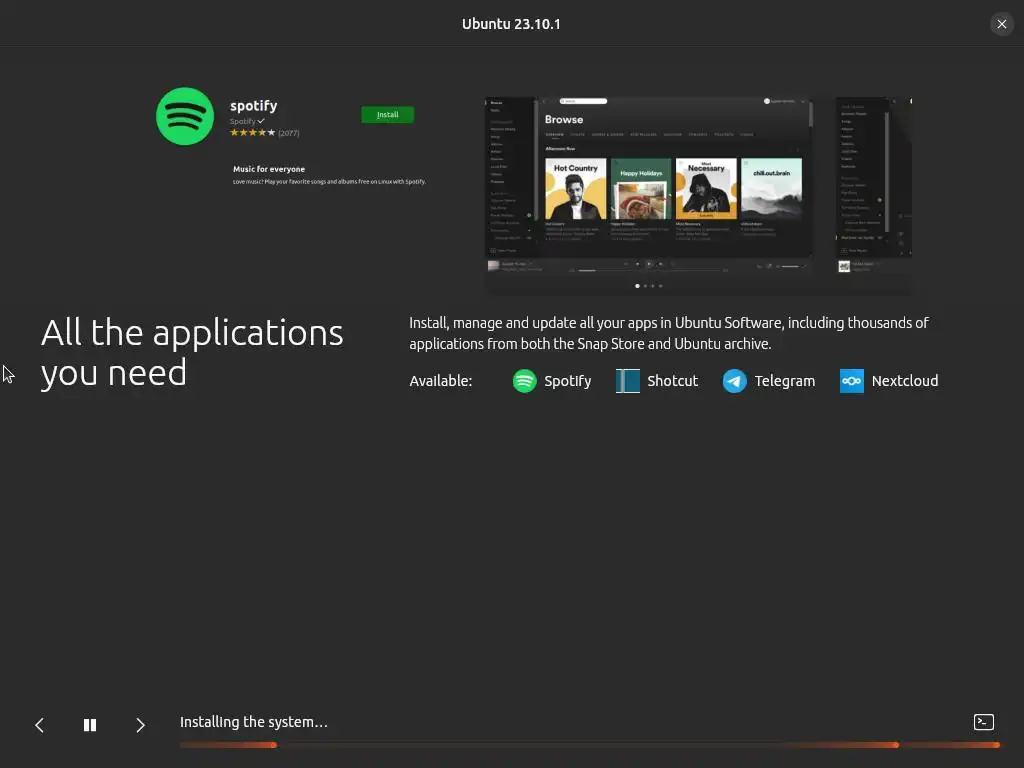Click the 'All the applications you need' heading
This screenshot has width=1024, height=768.
[192, 353]
